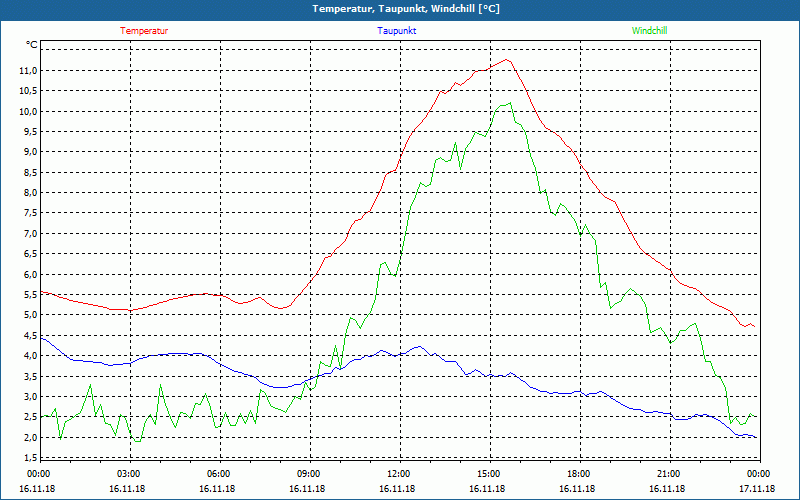Image resolution: width=800 pixels, height=500 pixels.
Task: Click the chart title 'Temperatur, Taupunkt, Windchill [°C]'
Action: pos(406,9)
